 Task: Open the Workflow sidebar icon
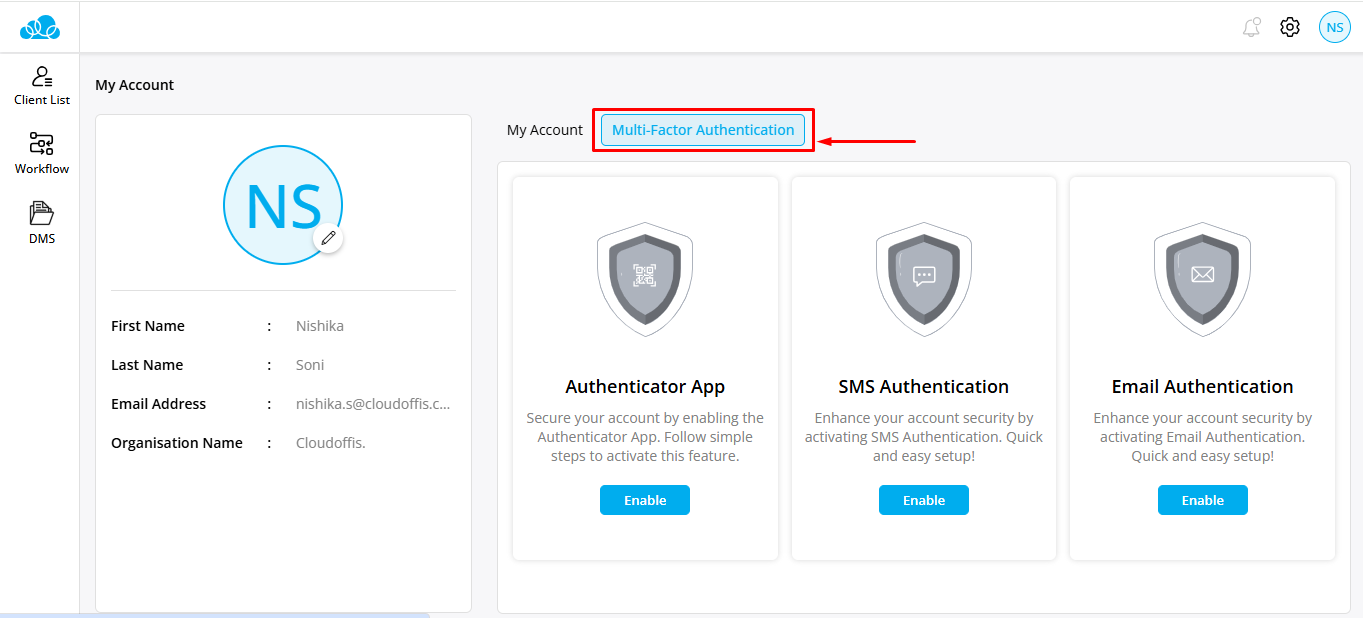pos(42,145)
